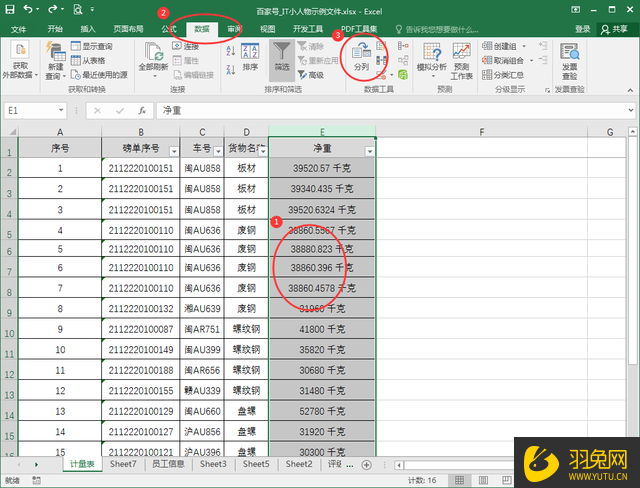Expand the formula bar

click(631, 110)
